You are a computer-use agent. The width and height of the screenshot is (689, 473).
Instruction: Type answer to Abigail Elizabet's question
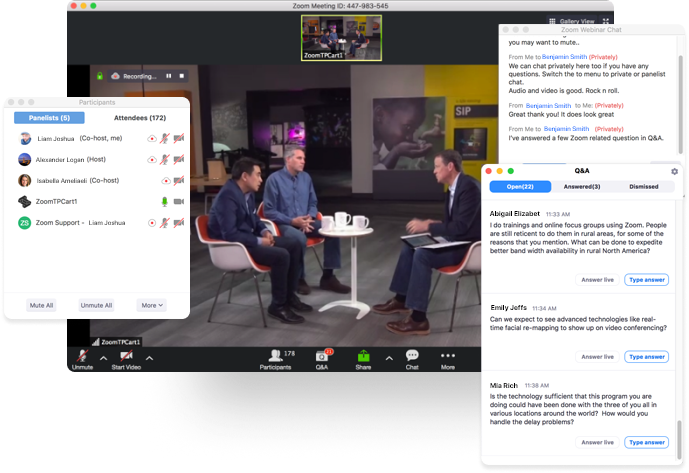coord(646,280)
